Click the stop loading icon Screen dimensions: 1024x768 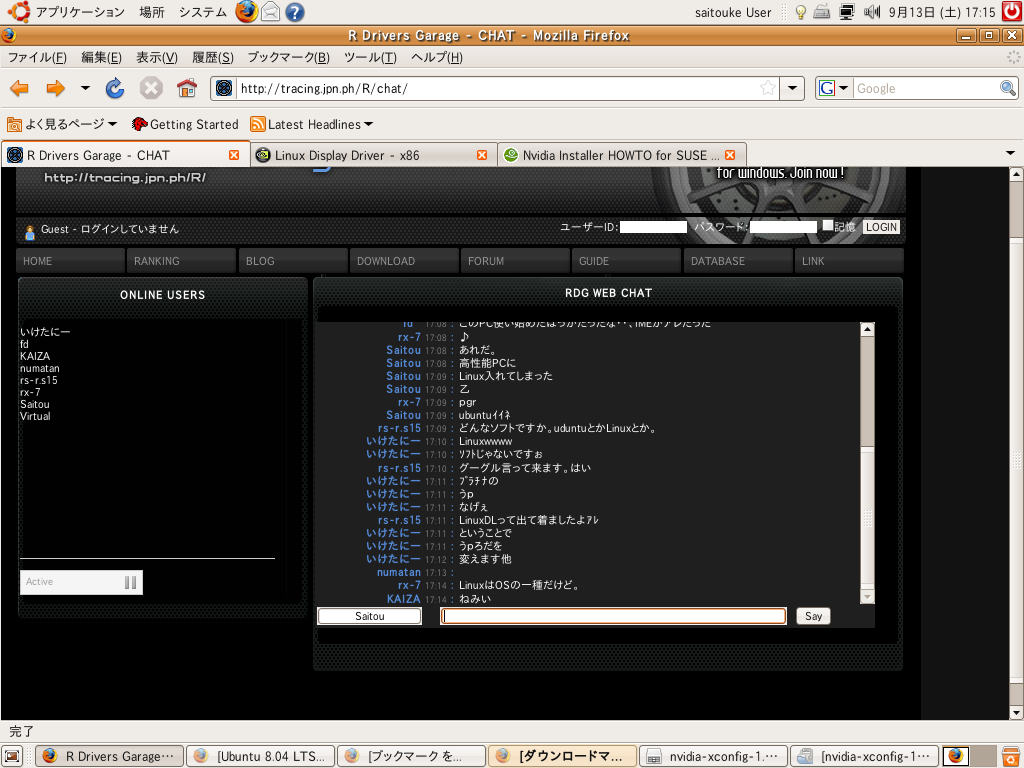[151, 88]
